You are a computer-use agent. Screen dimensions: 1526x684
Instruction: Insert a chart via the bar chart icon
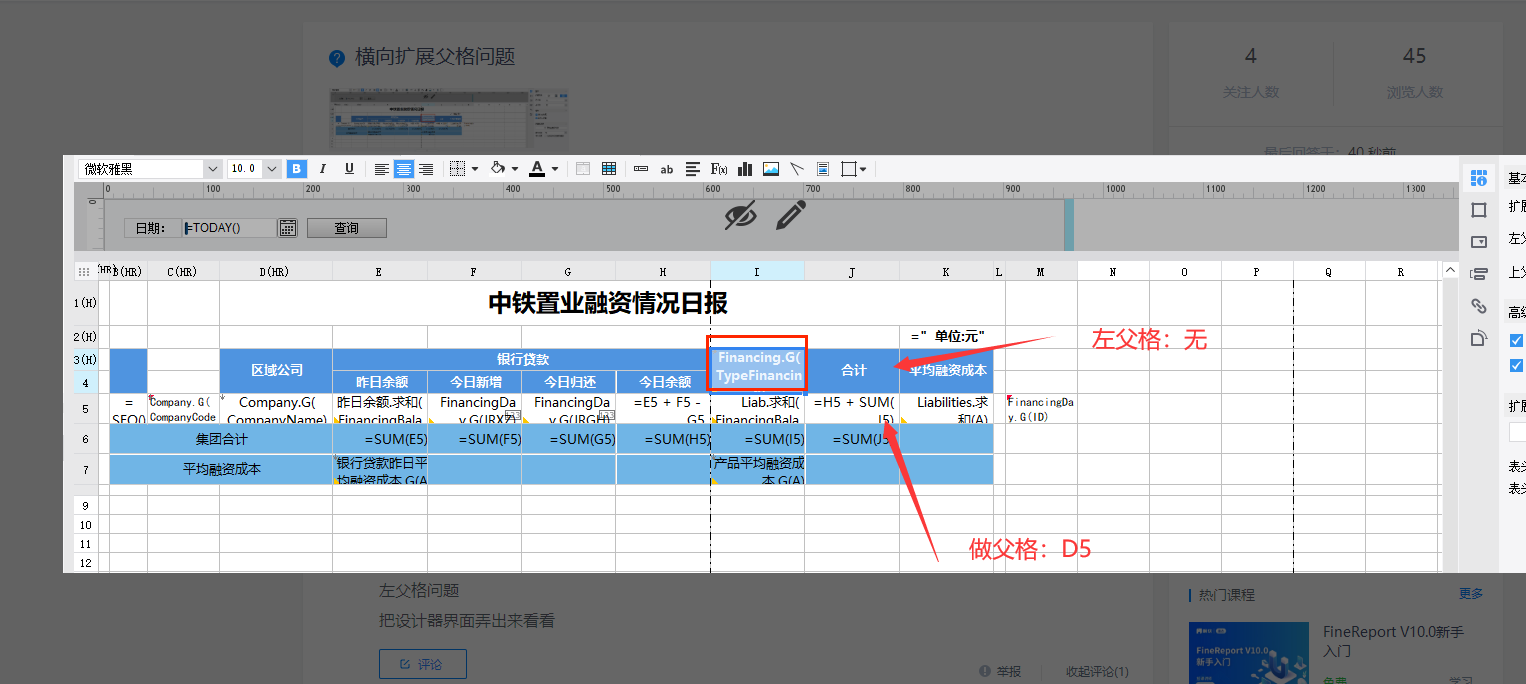(x=745, y=169)
